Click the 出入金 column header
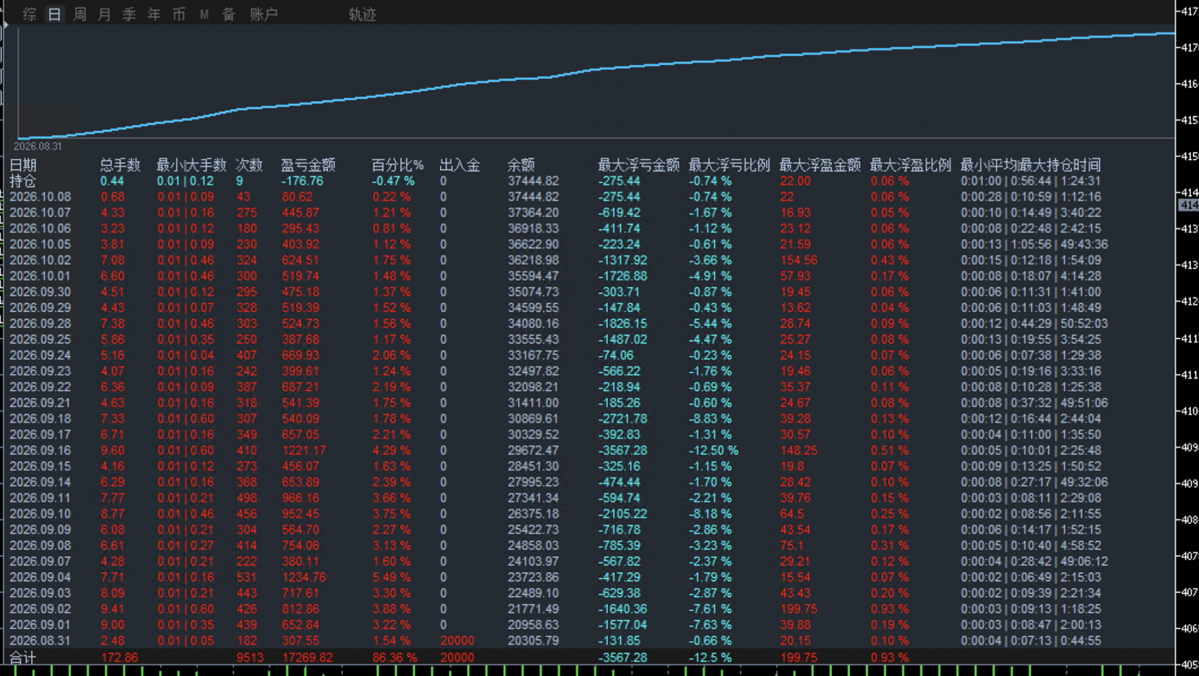The image size is (1199, 676). click(x=460, y=165)
